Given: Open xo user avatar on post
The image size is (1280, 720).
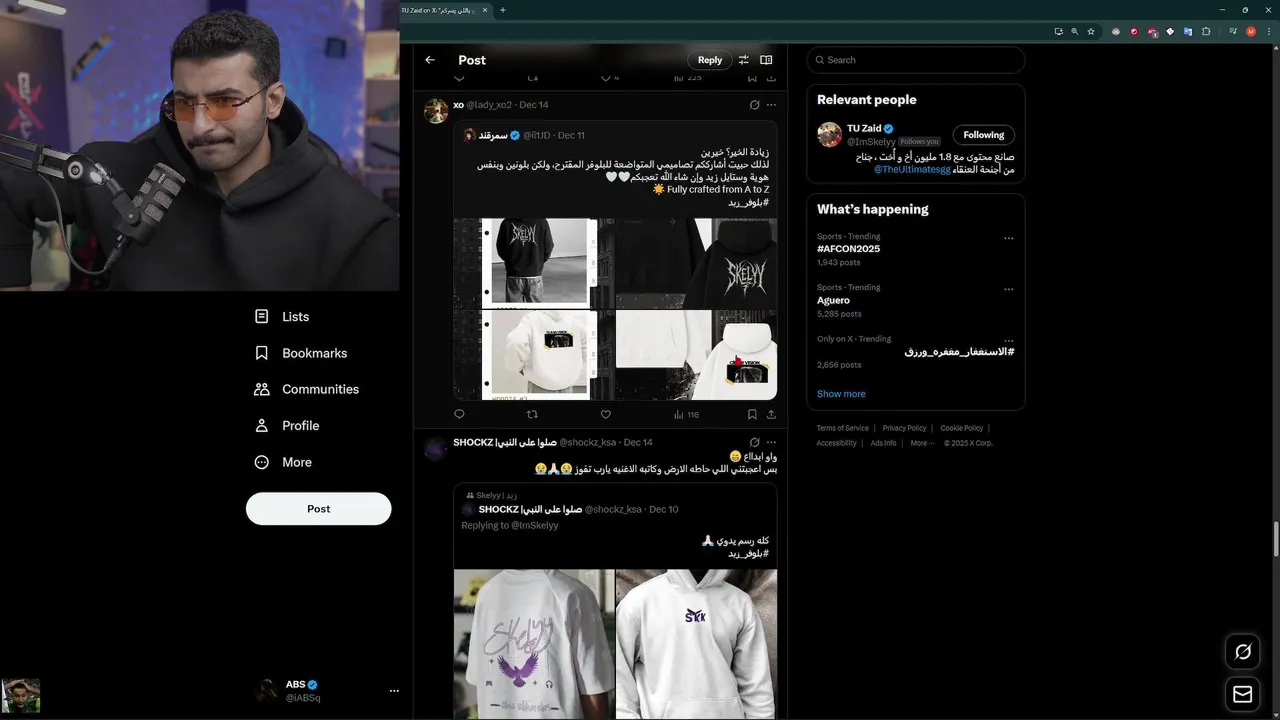Looking at the screenshot, I should [x=436, y=111].
